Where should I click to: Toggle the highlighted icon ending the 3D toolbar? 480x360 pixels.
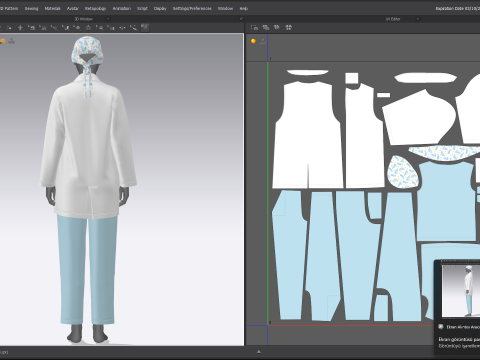[x=145, y=27]
